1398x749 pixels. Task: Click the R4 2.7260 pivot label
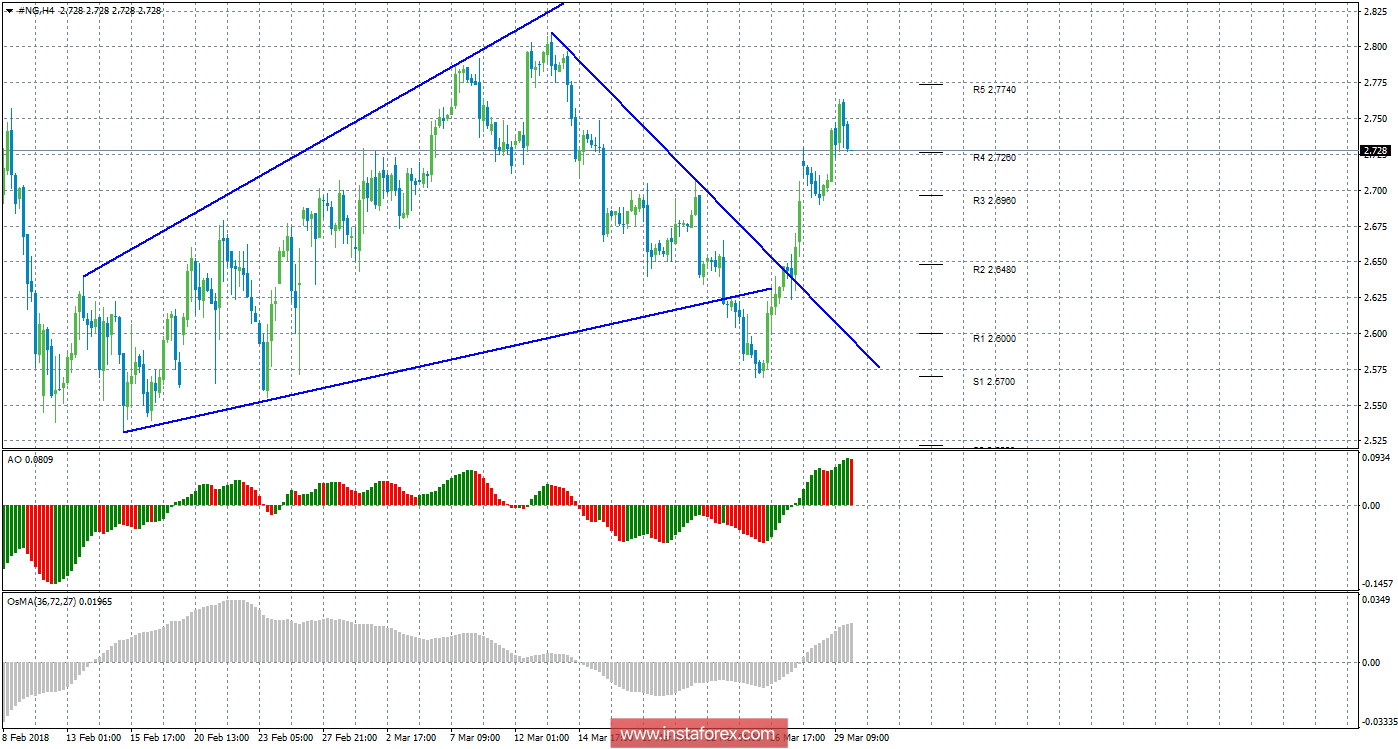click(994, 158)
